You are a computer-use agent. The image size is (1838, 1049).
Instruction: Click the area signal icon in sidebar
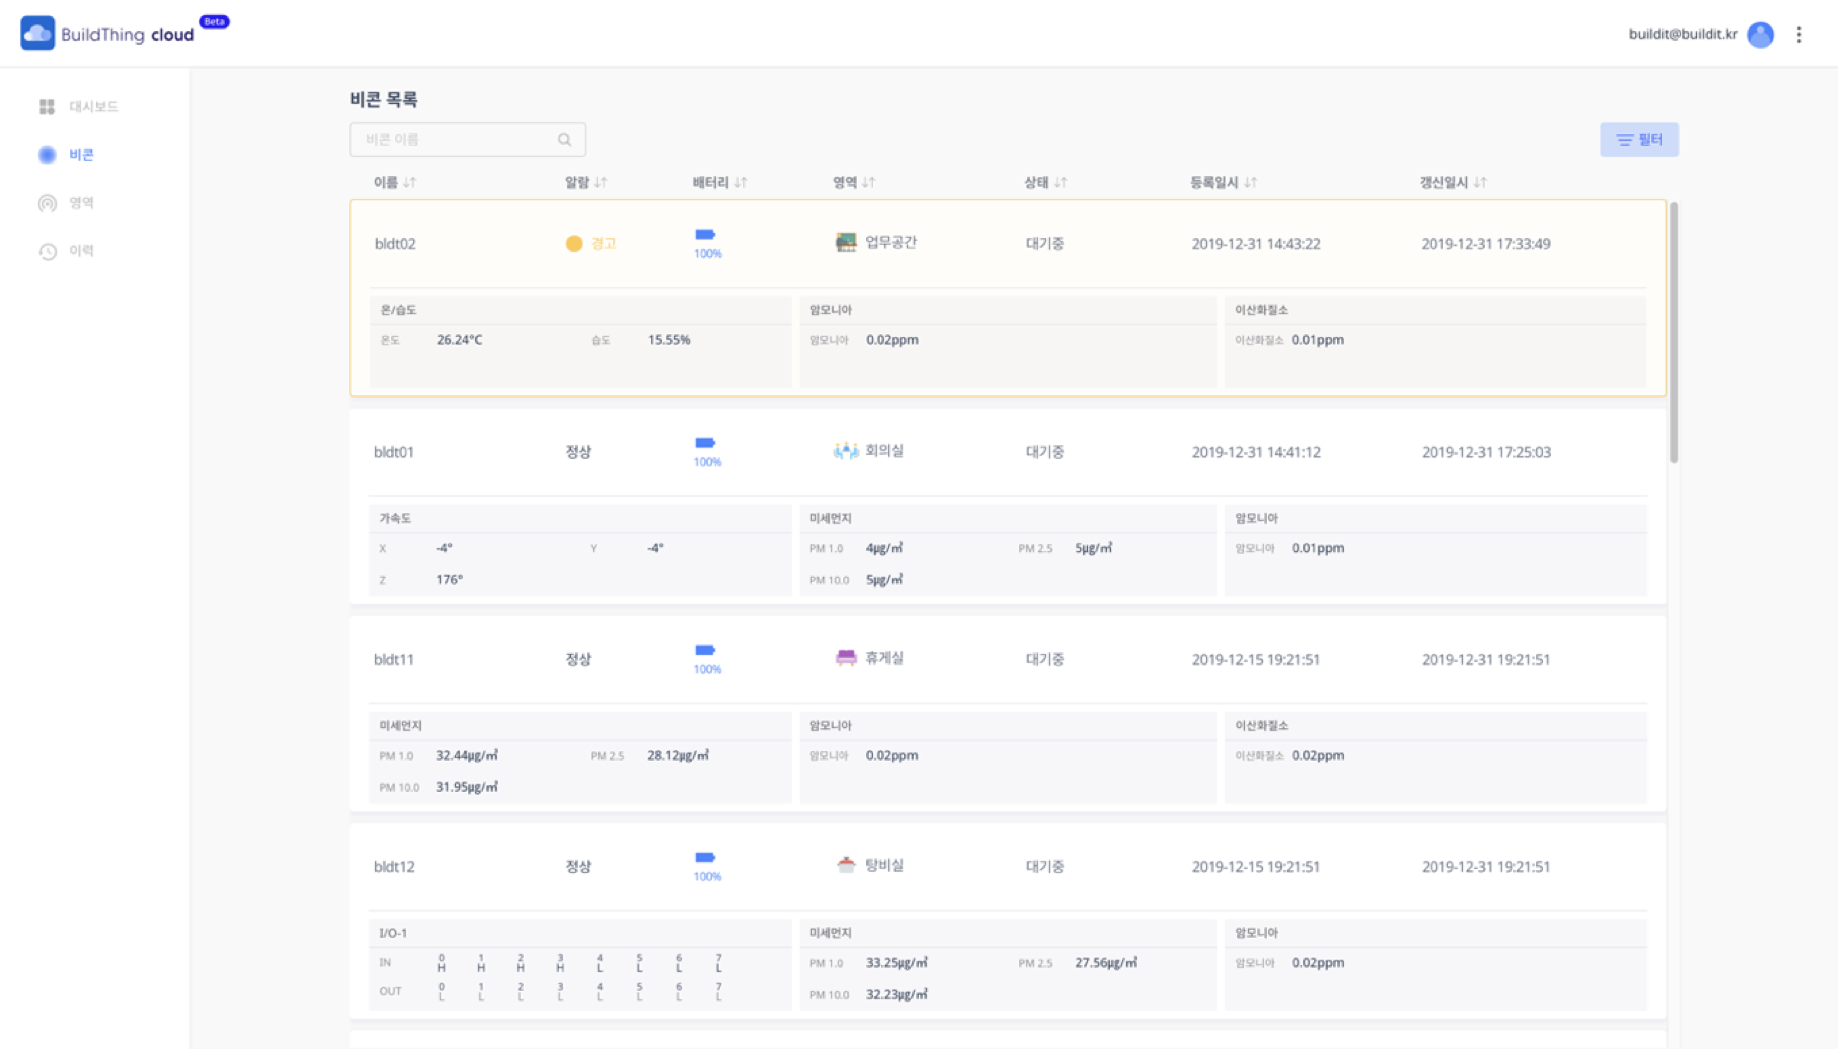[47, 203]
